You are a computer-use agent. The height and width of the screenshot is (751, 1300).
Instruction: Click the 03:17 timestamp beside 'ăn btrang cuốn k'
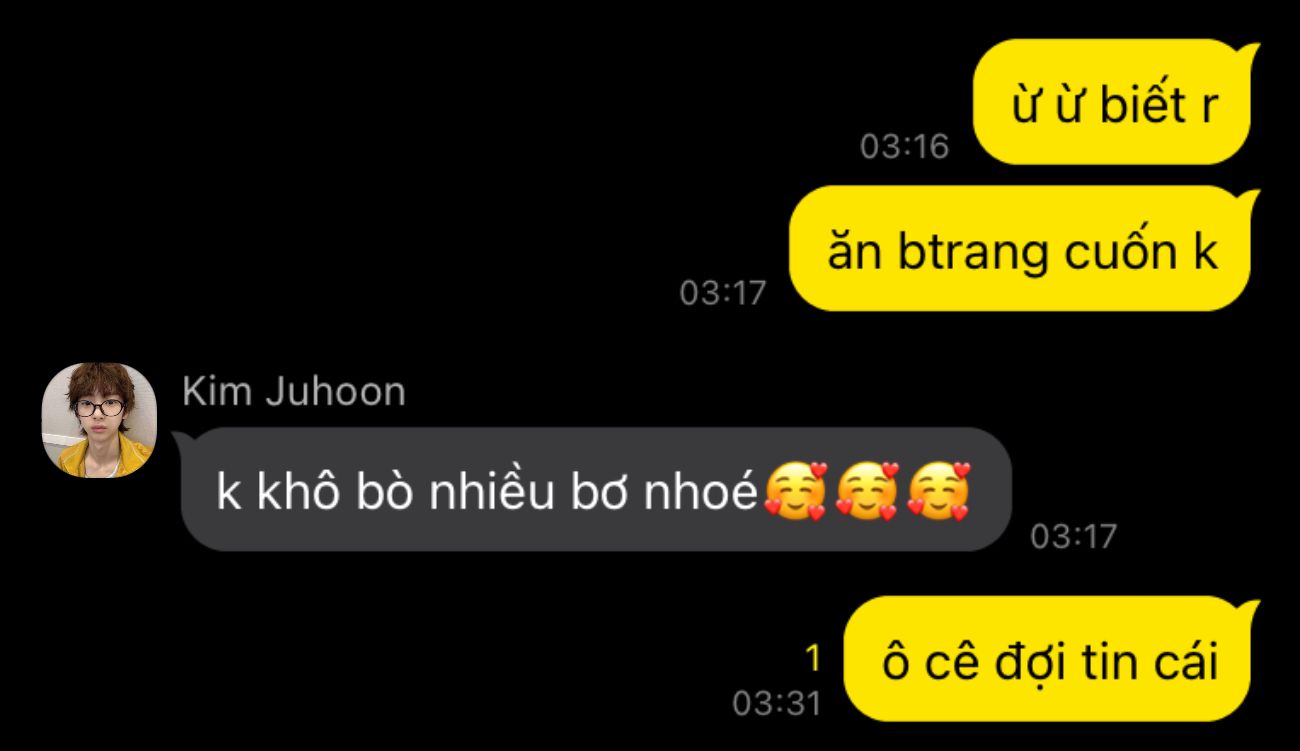723,293
